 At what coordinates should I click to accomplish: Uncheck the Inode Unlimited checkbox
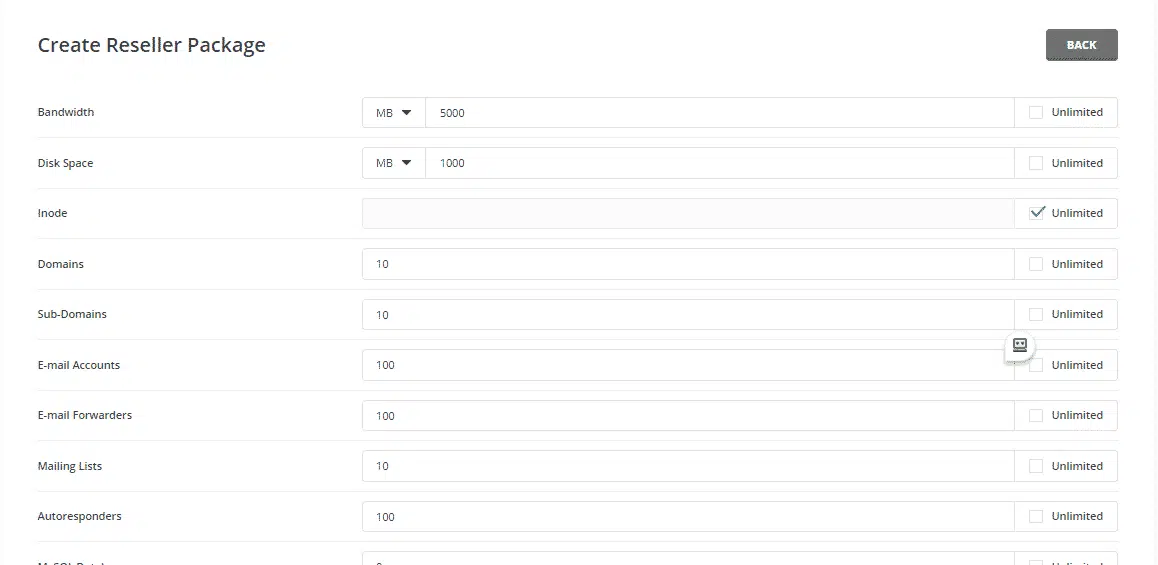(x=1037, y=213)
